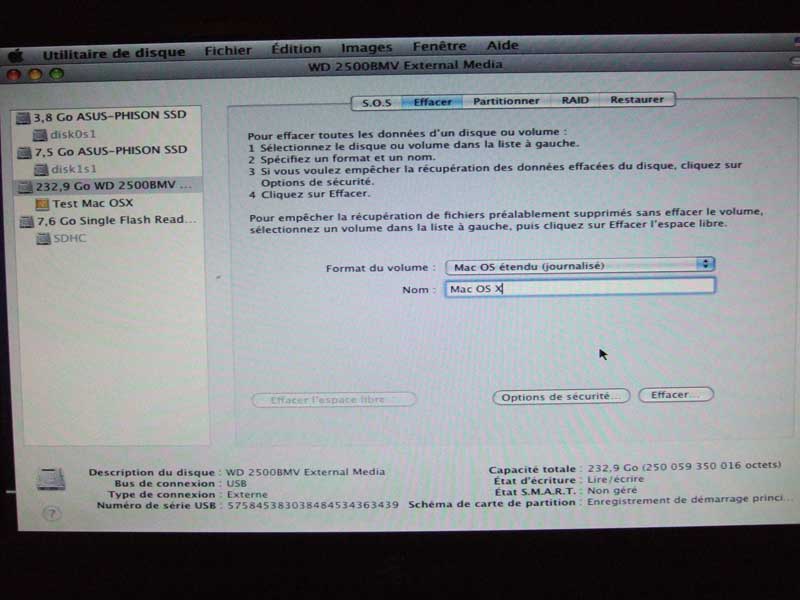Click the 7,5 Go ASUS-PHISON SSD disk icon
The width and height of the screenshot is (800, 600).
24,153
